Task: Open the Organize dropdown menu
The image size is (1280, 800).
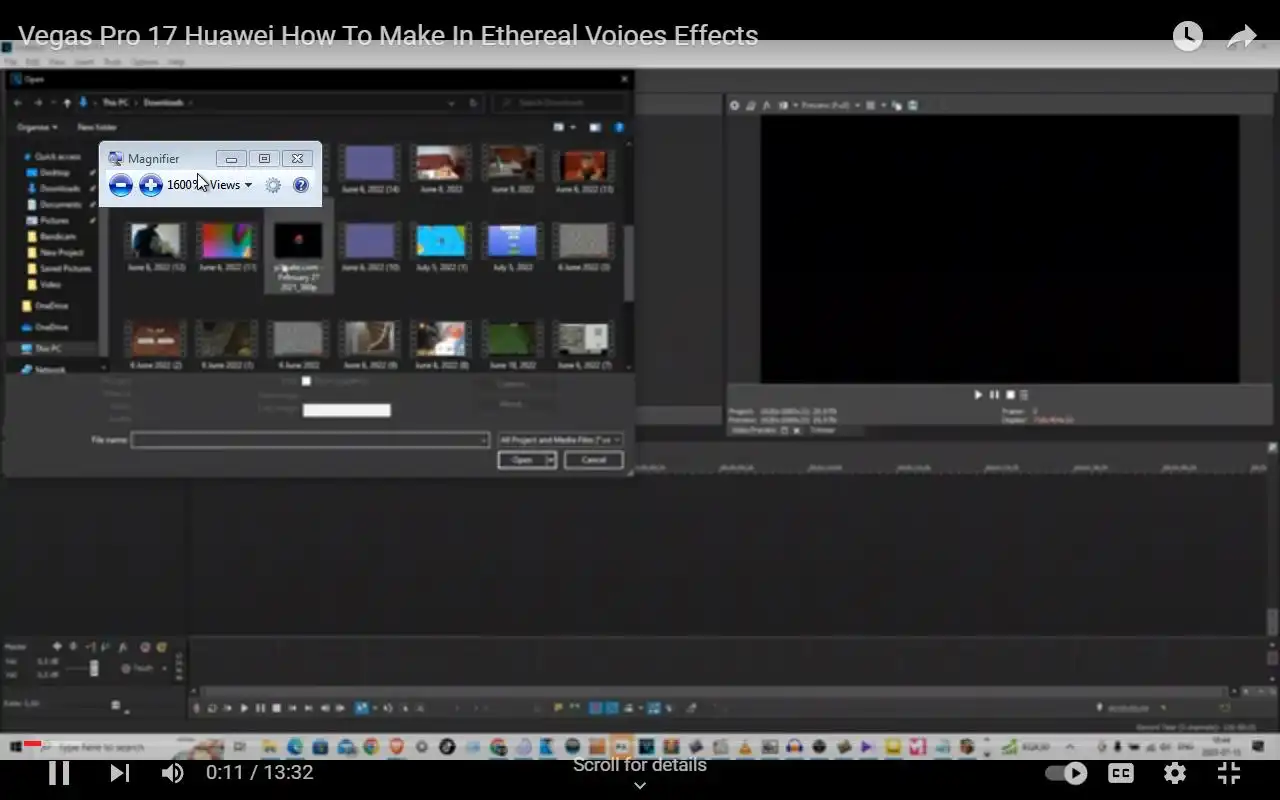Action: tap(37, 128)
